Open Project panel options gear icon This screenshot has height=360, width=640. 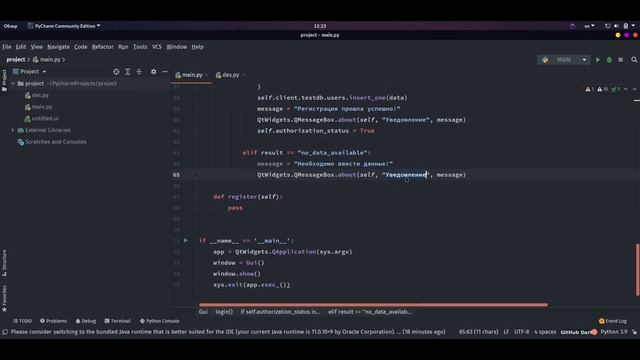click(x=153, y=71)
